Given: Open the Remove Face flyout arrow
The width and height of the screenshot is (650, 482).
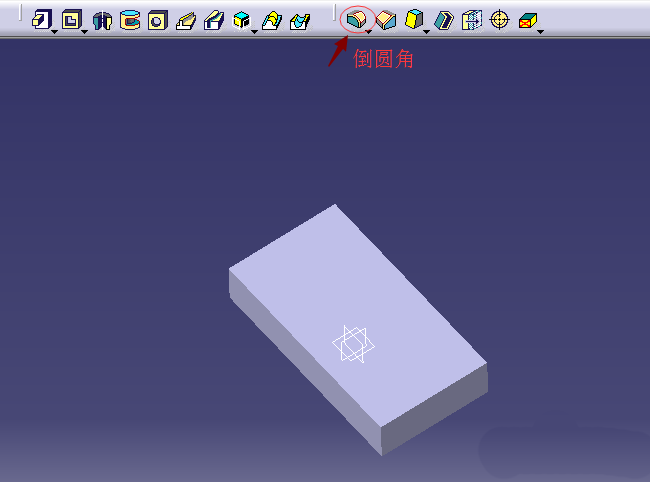Looking at the screenshot, I should click(541, 32).
